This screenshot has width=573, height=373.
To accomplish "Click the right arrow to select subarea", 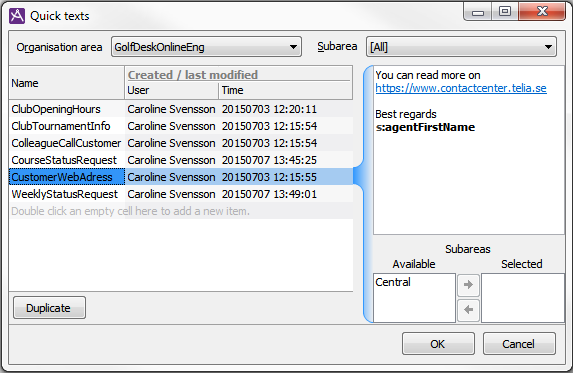I will coord(468,285).
